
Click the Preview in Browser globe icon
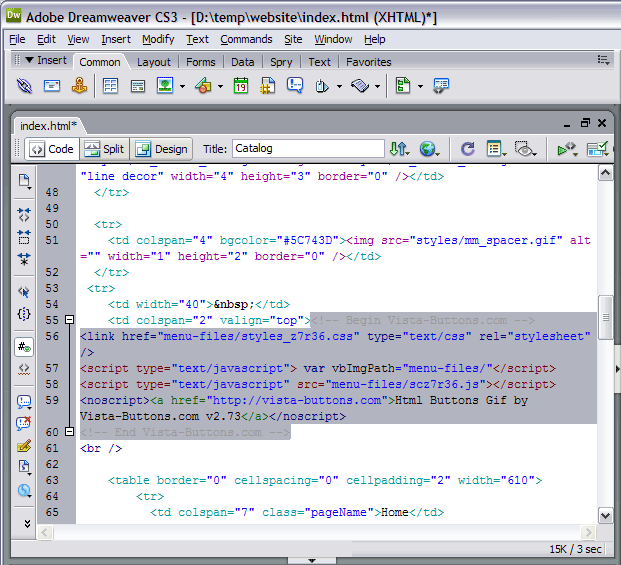pos(429,149)
